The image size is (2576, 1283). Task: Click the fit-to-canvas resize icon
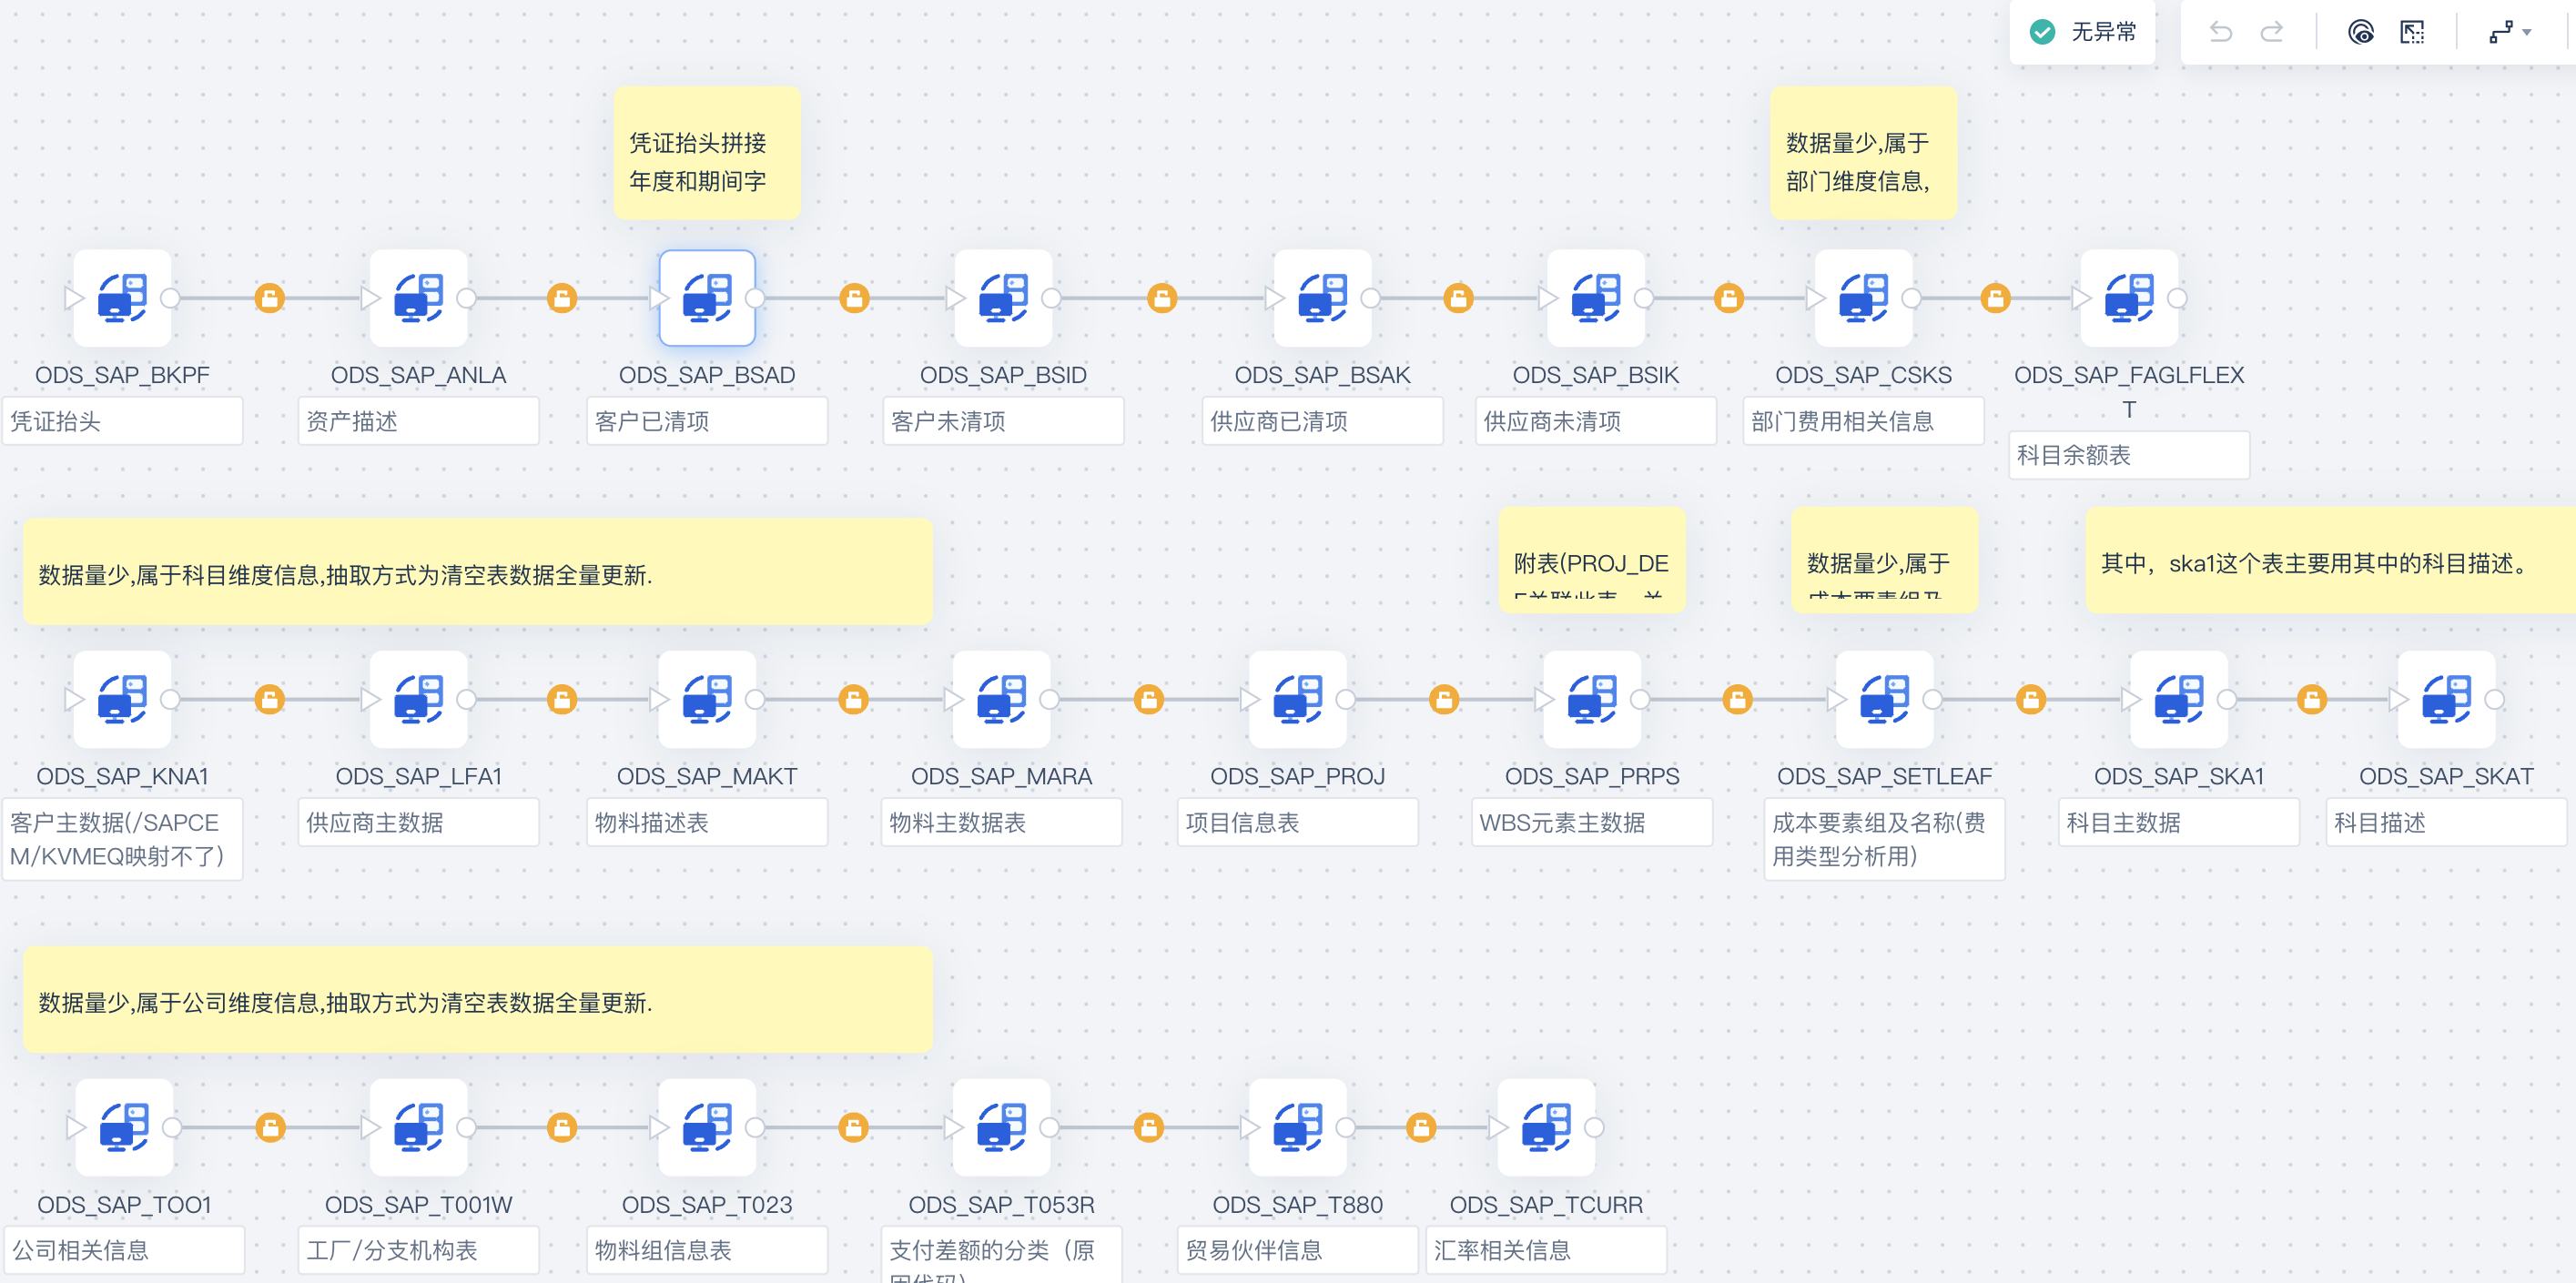2412,32
